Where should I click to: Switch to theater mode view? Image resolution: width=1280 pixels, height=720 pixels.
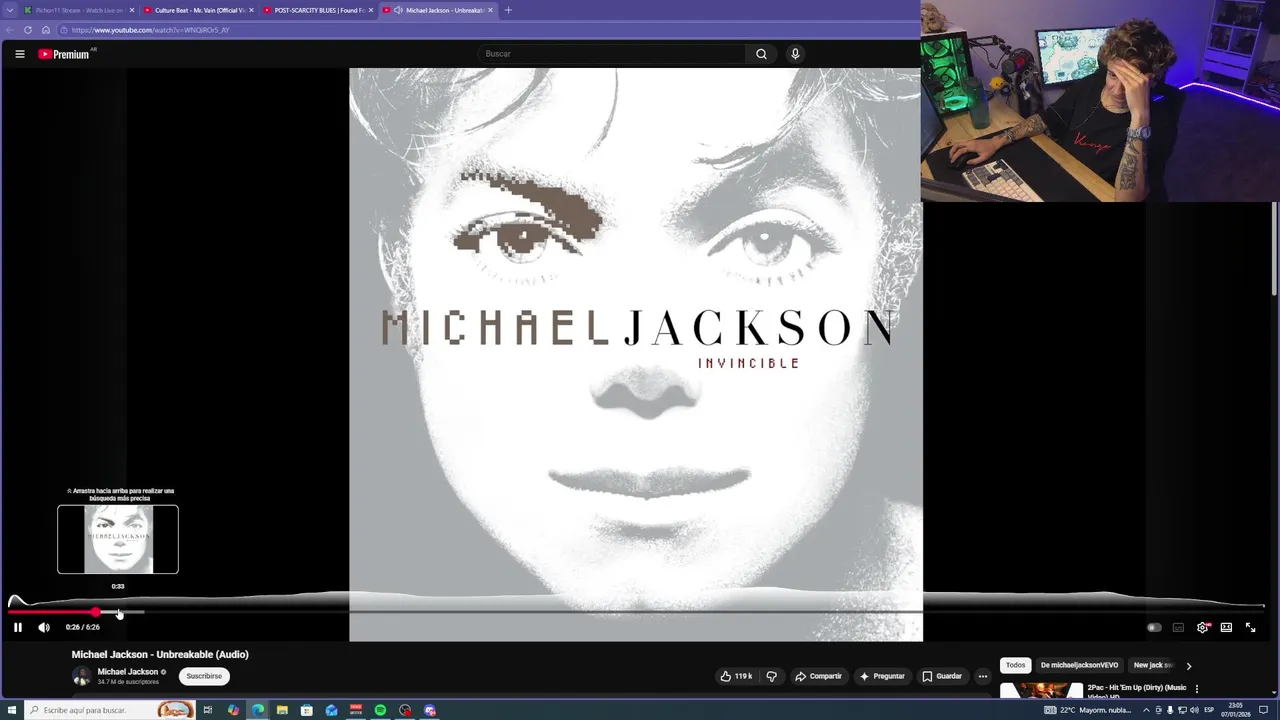[x=1226, y=627]
